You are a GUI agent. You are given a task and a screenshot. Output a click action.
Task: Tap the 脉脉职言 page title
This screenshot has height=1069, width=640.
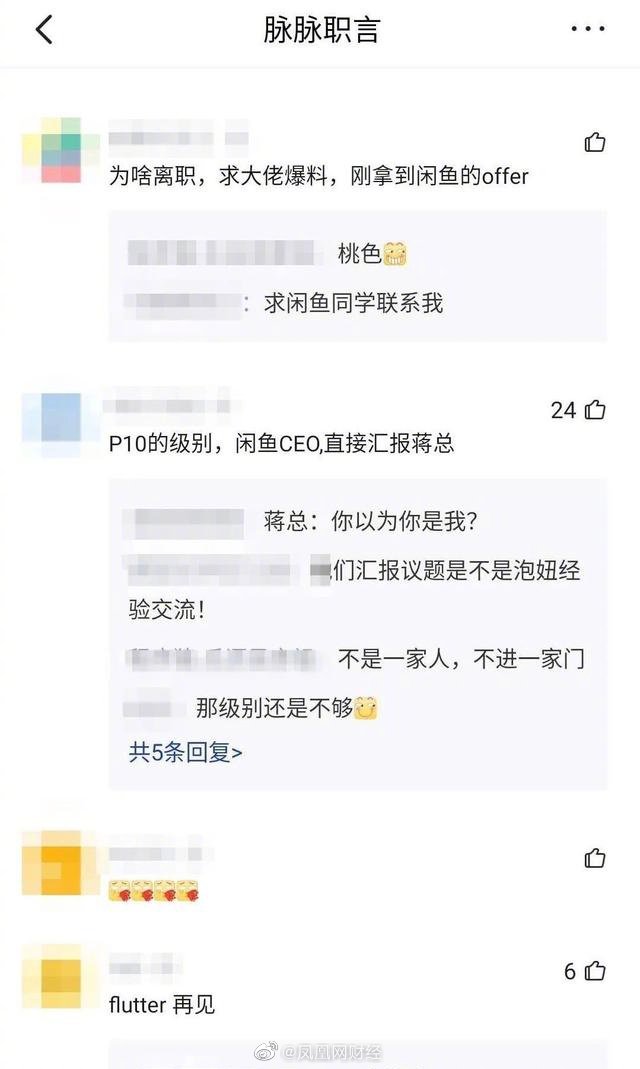tap(321, 30)
